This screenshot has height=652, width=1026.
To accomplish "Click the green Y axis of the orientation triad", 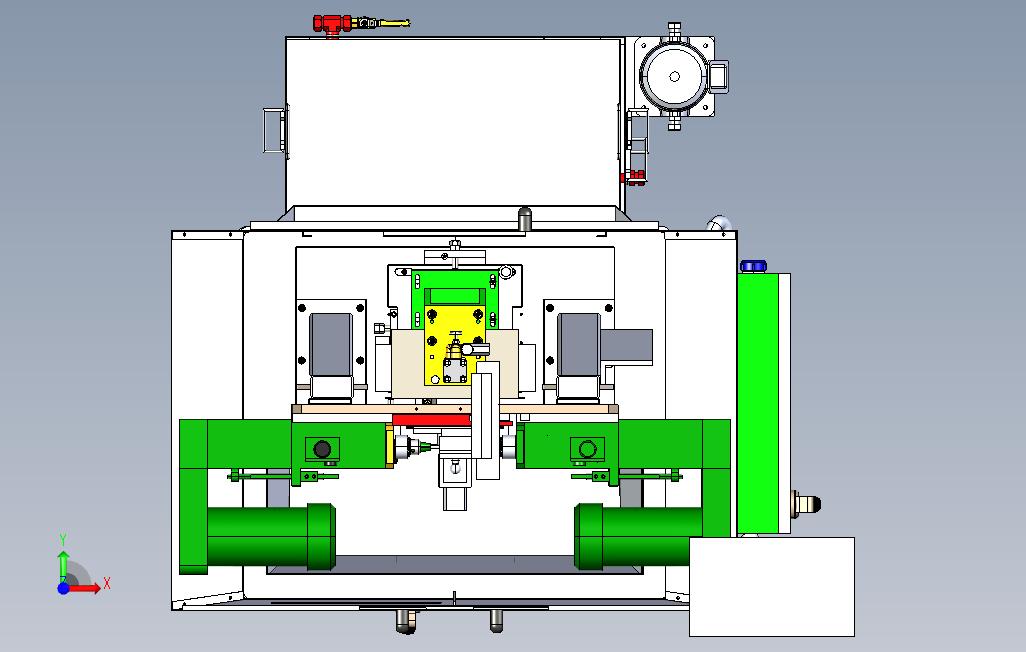I will [63, 566].
